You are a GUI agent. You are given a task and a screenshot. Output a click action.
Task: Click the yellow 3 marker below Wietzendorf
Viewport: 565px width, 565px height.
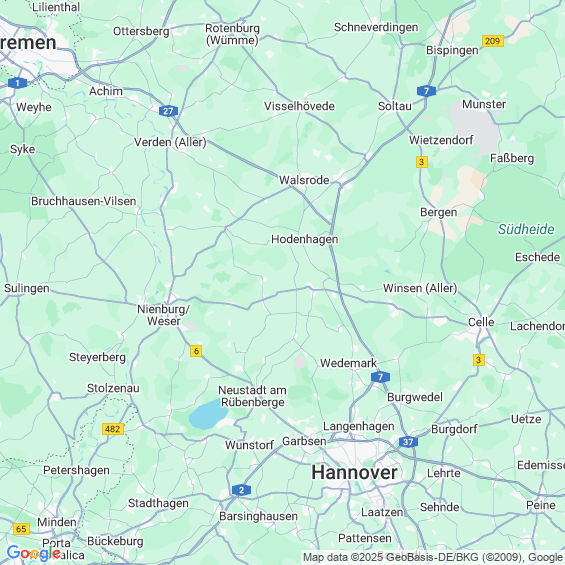[422, 162]
